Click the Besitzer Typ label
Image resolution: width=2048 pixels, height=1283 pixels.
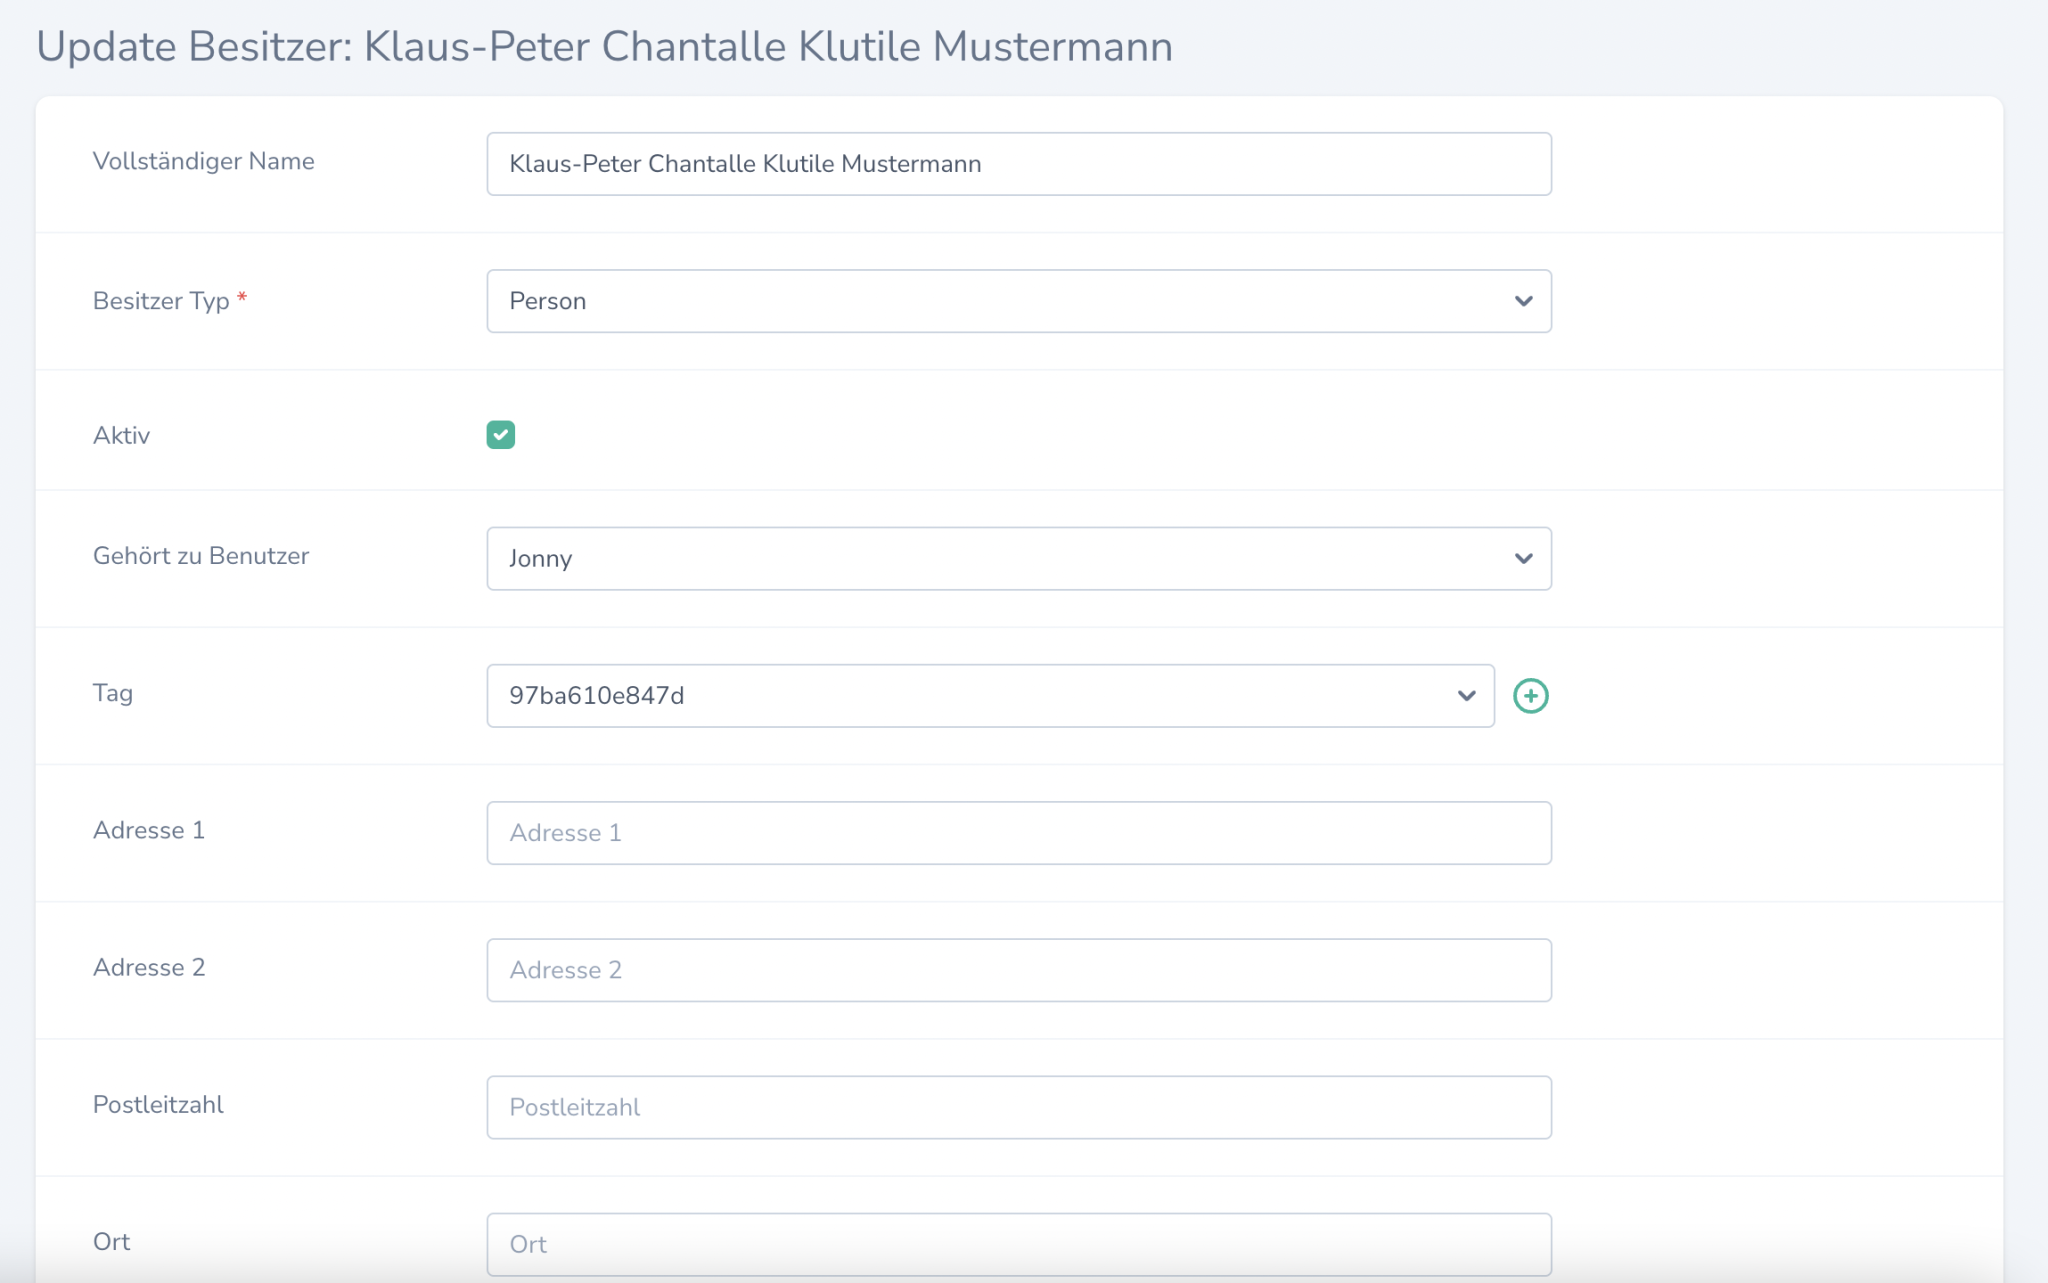point(161,301)
